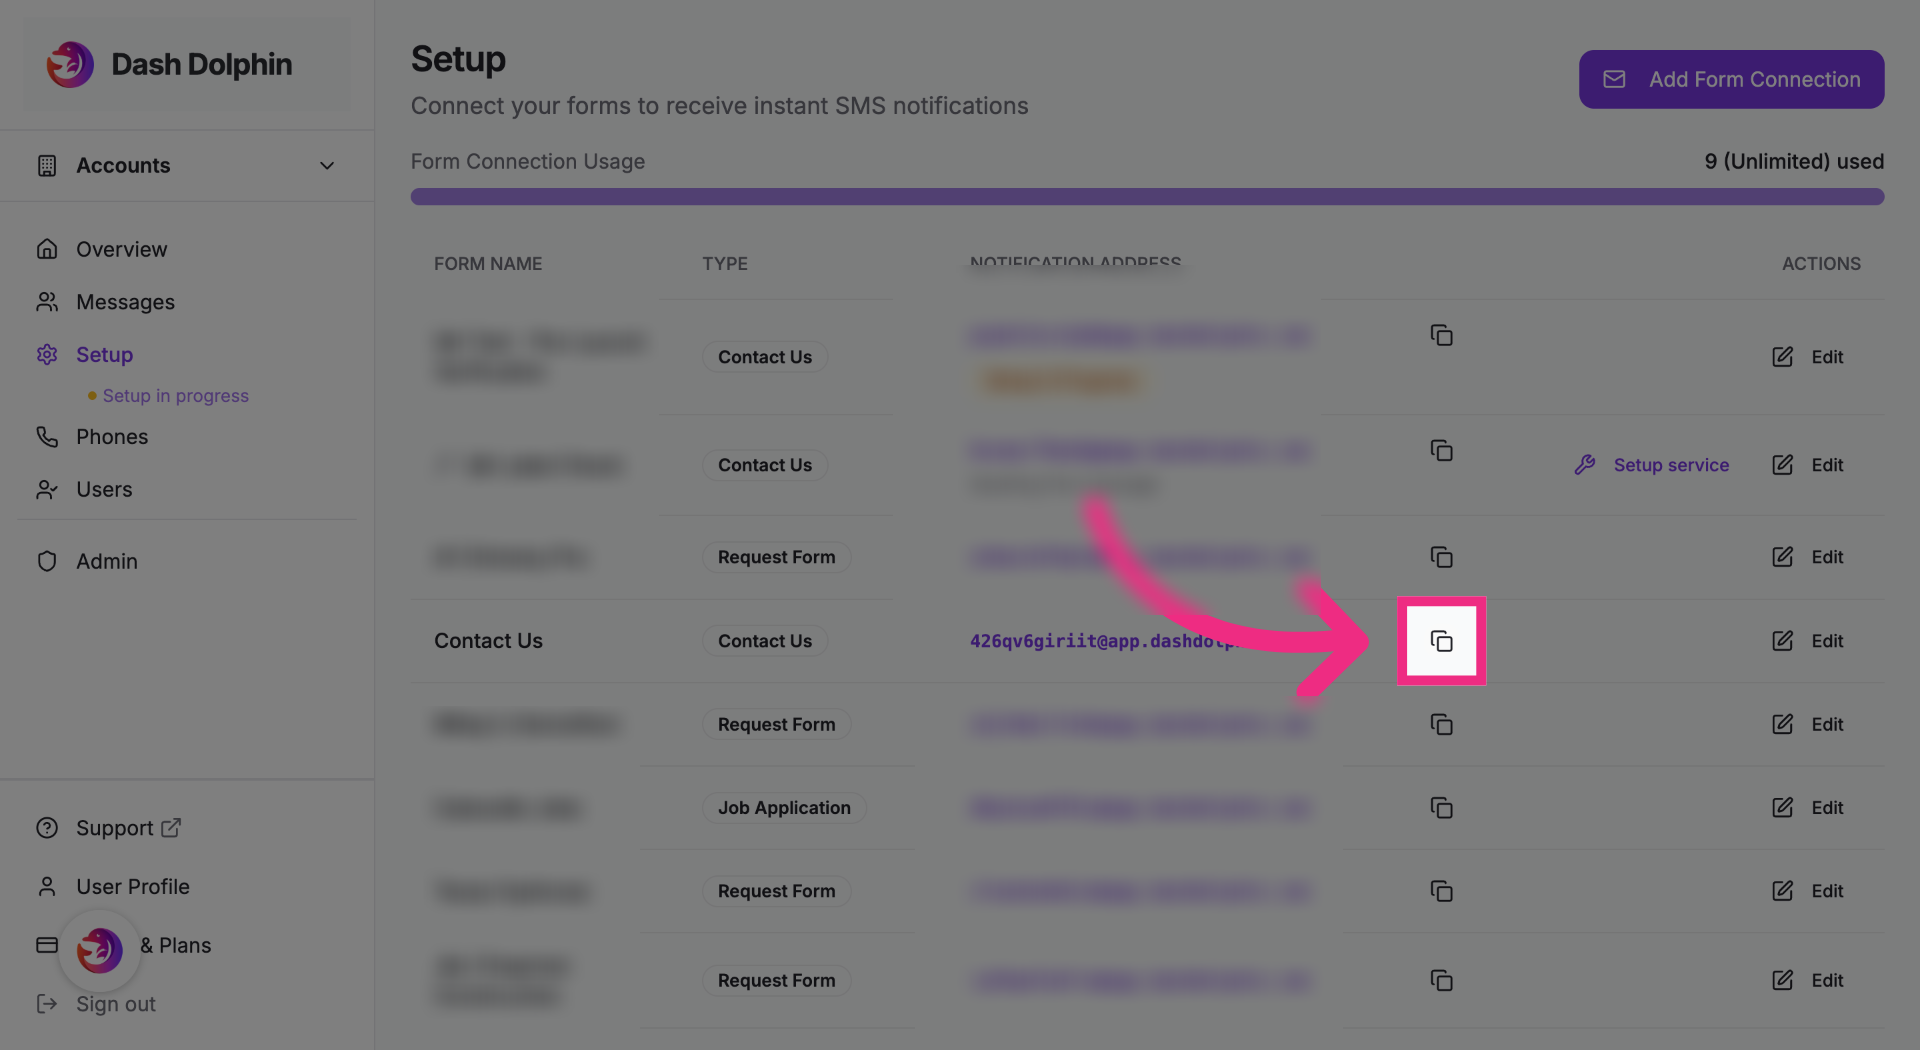
Task: Copy address in the Job Application row
Action: coord(1441,807)
